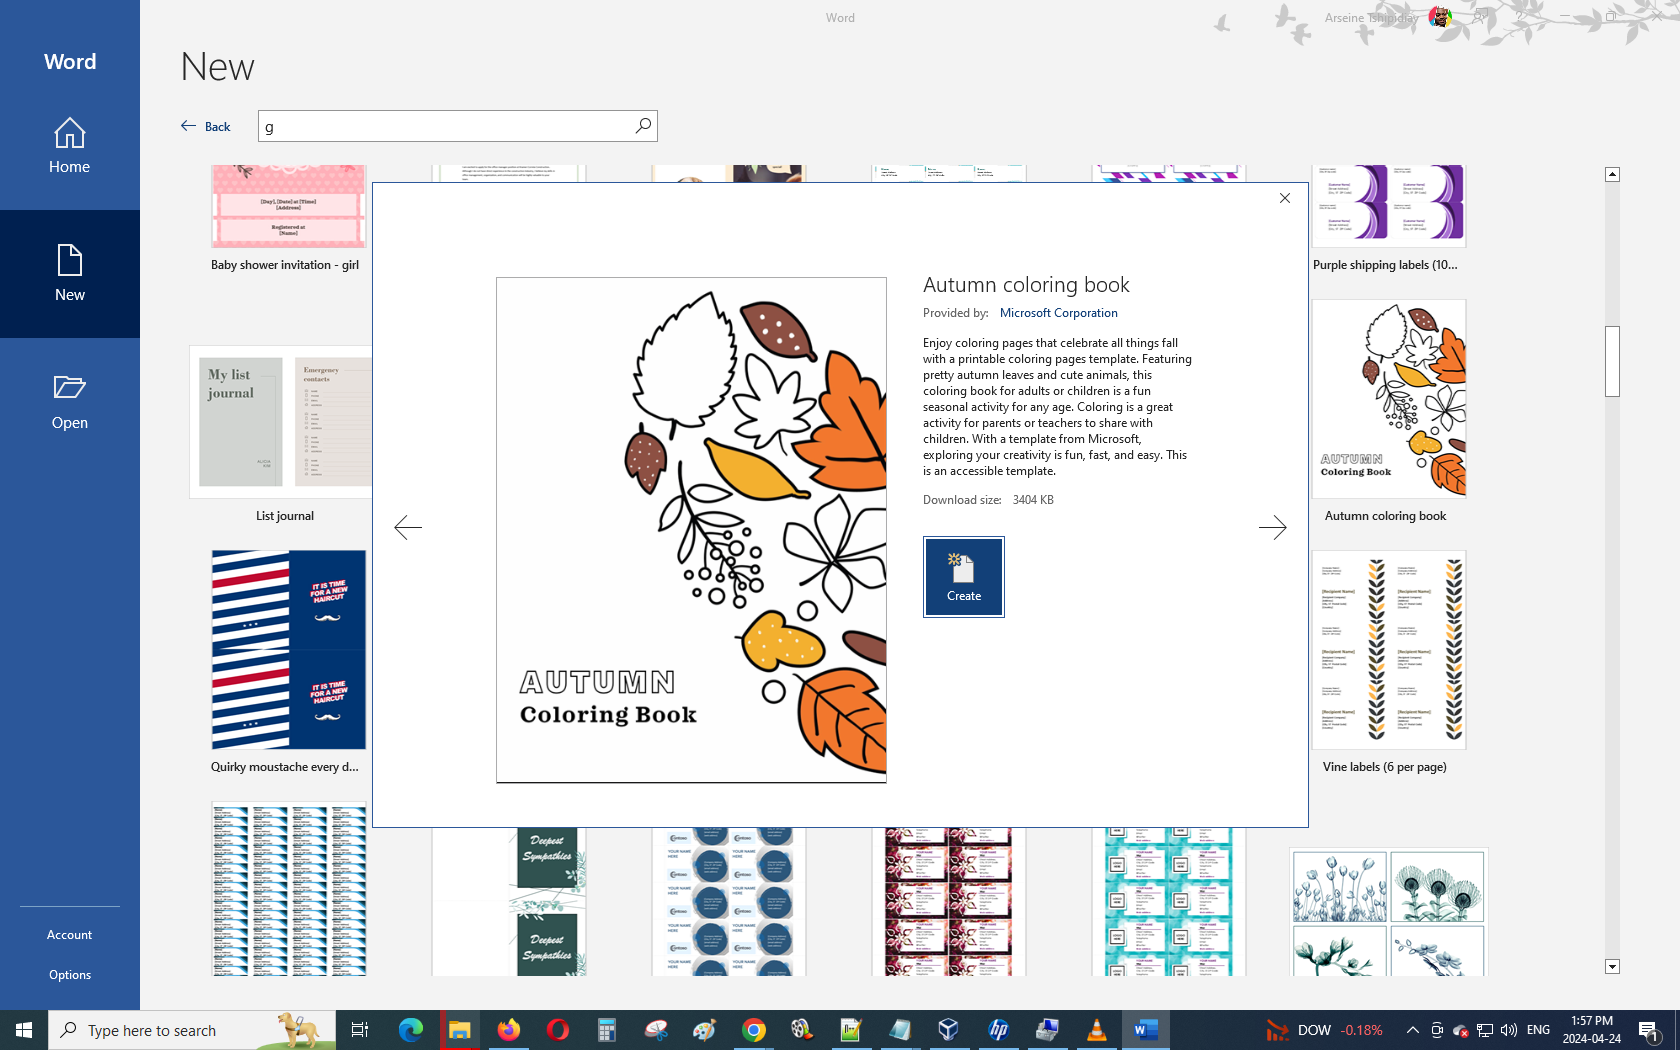Open File Explorer from the taskbar
The width and height of the screenshot is (1680, 1050).
459,1030
